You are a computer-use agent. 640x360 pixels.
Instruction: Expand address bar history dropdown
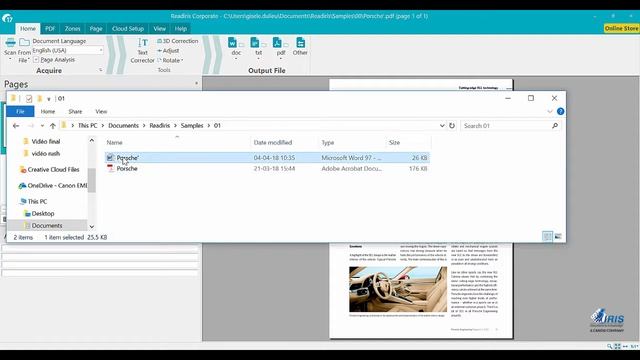click(442, 126)
